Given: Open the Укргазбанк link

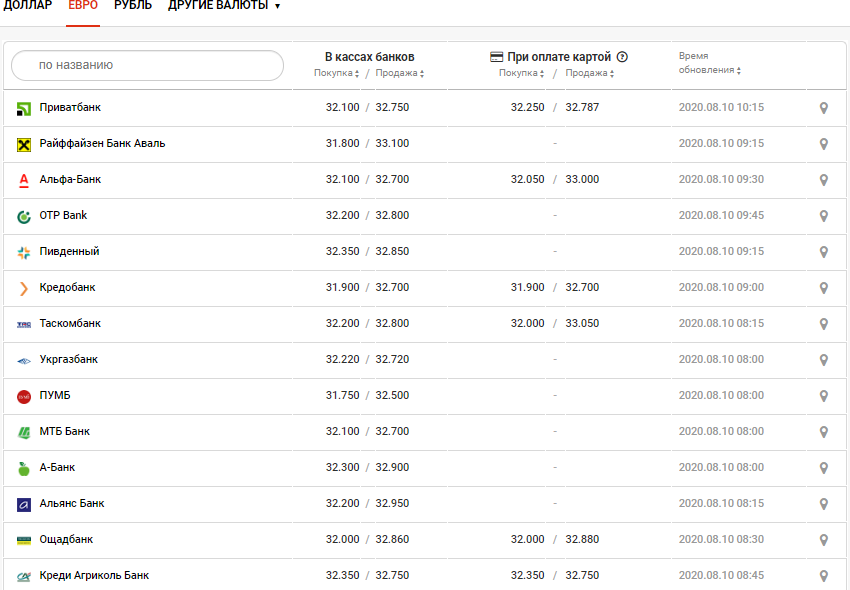Looking at the screenshot, I should 68,359.
